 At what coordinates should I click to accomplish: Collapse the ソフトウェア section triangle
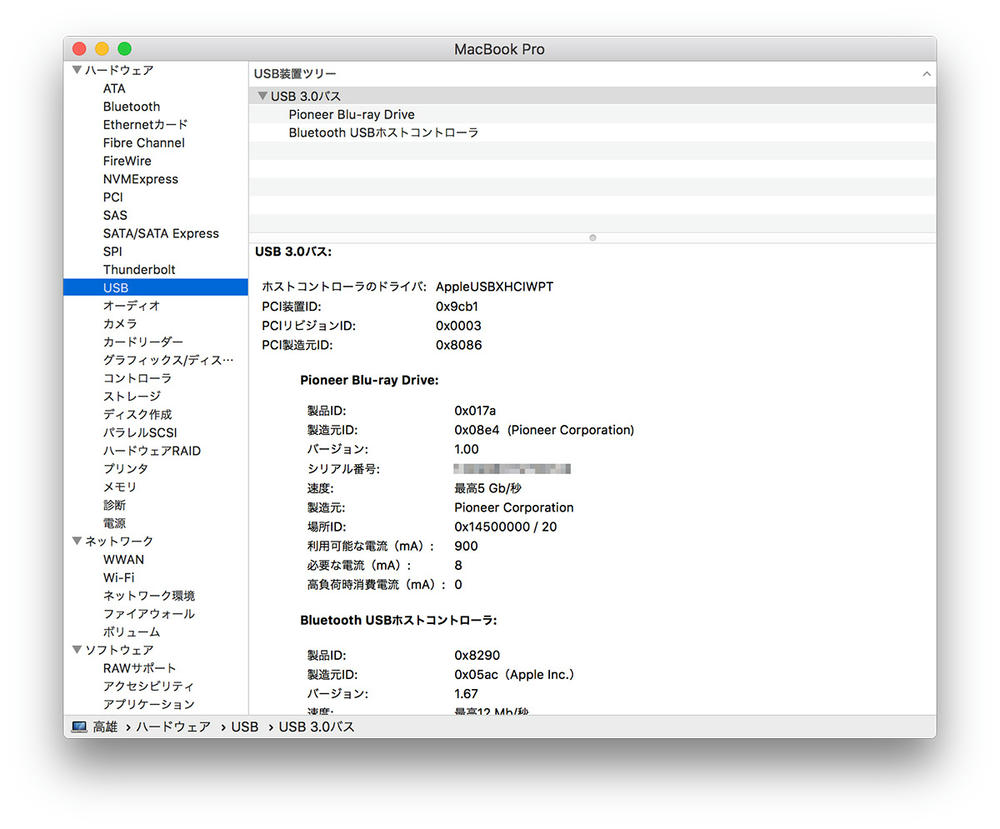click(77, 649)
